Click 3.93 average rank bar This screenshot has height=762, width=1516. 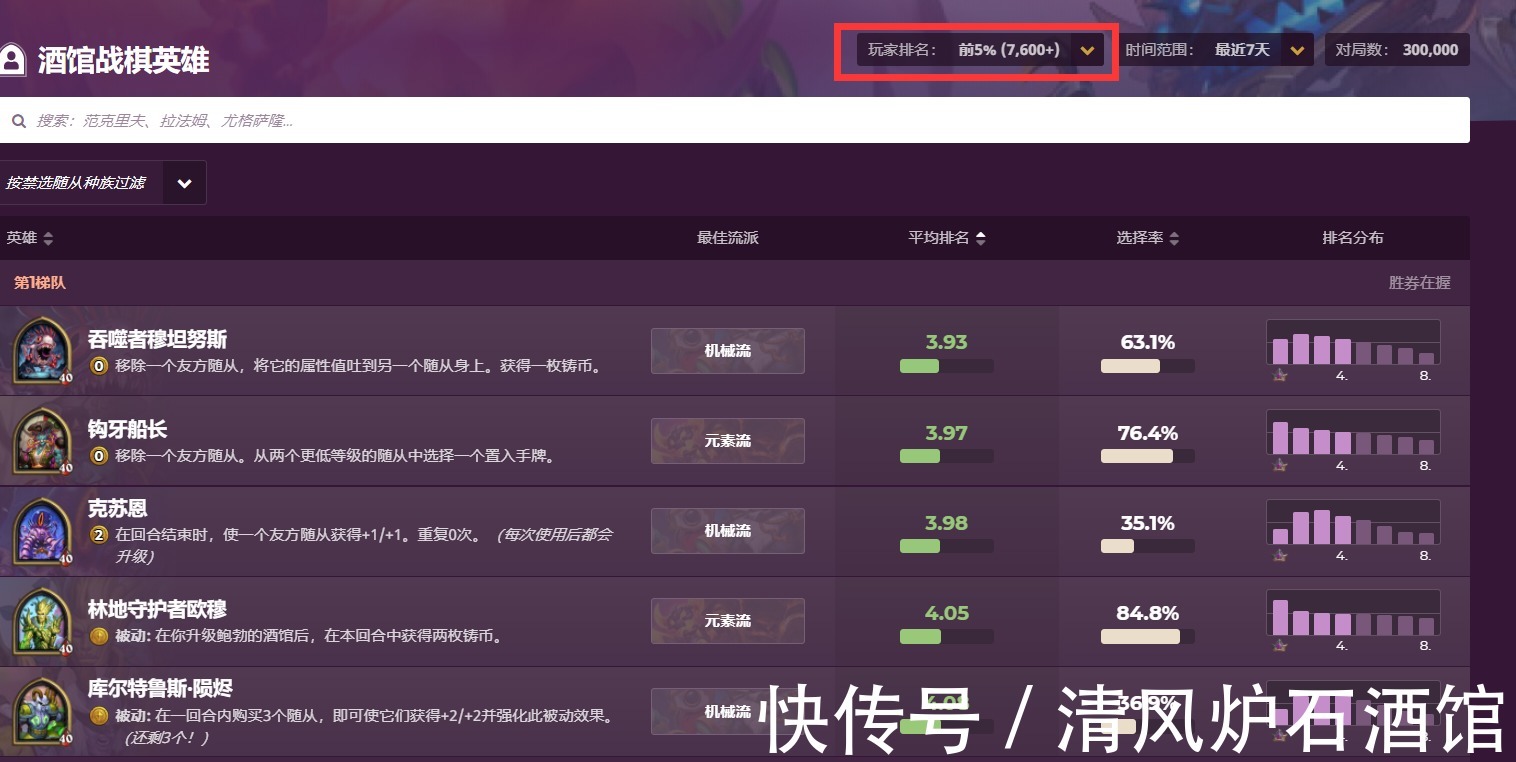[x=946, y=366]
